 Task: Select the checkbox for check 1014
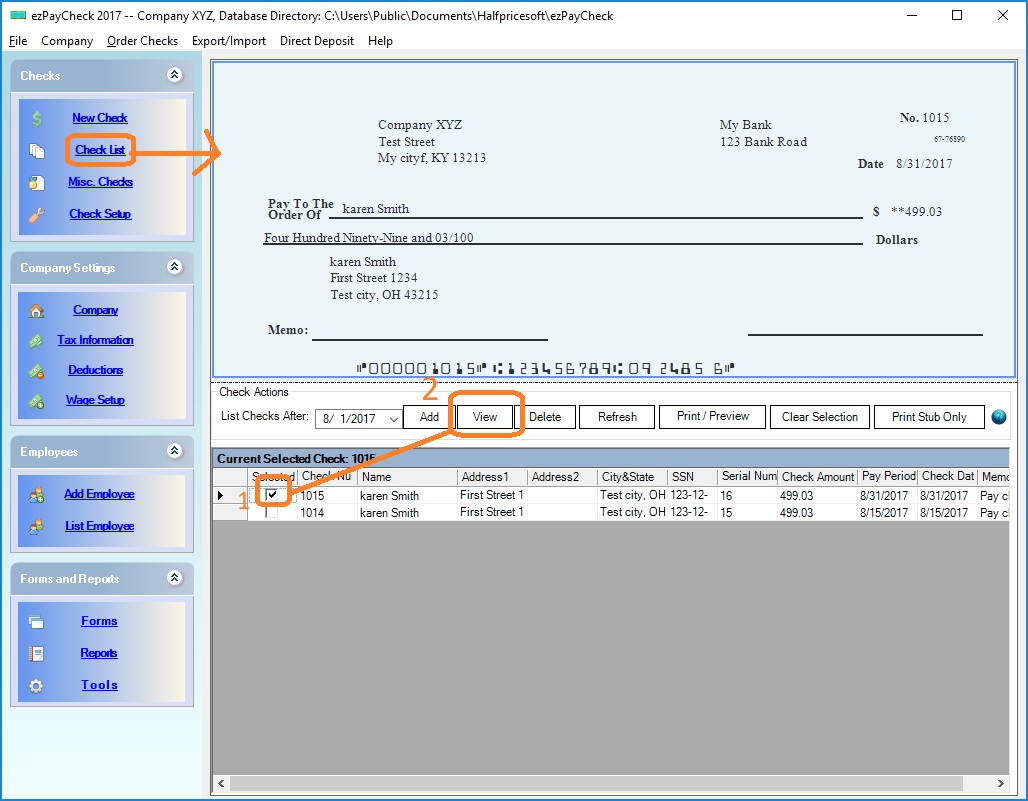tap(272, 513)
